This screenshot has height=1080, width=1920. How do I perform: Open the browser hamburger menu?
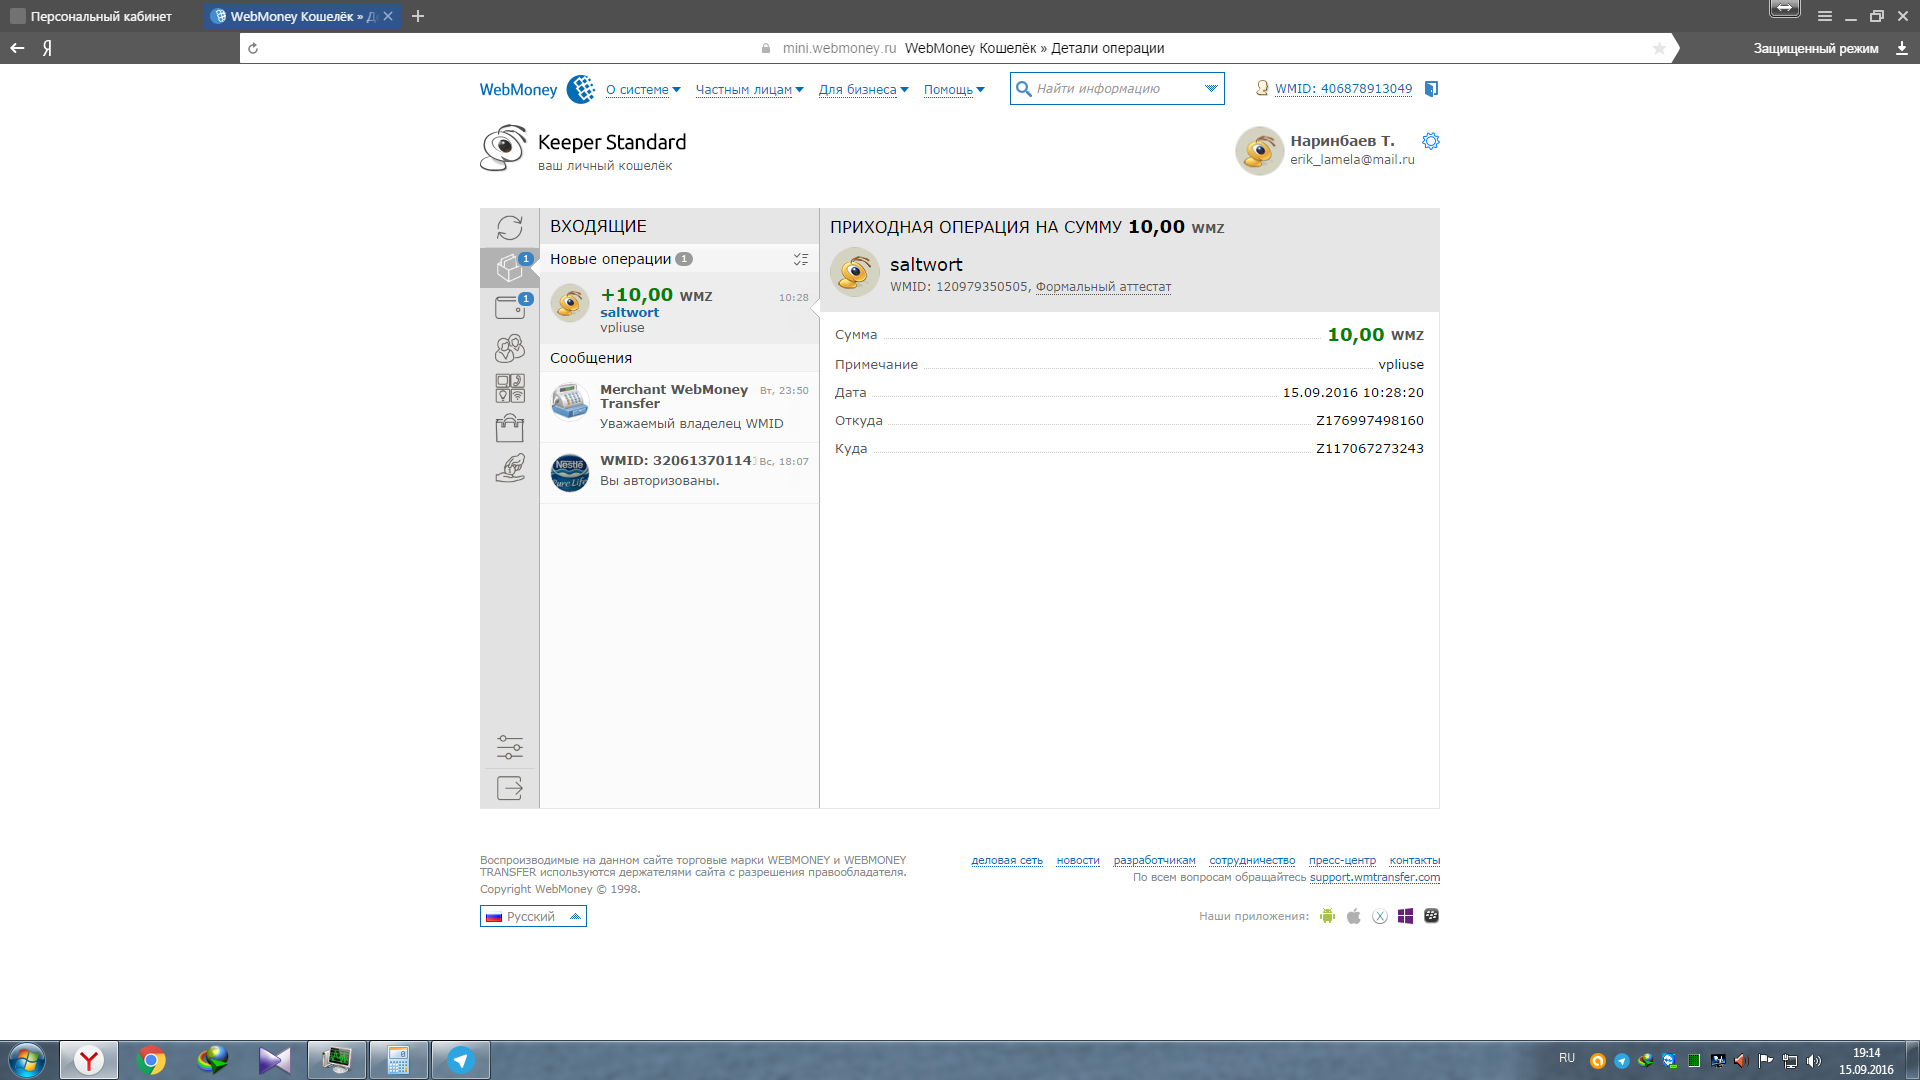click(x=1825, y=16)
